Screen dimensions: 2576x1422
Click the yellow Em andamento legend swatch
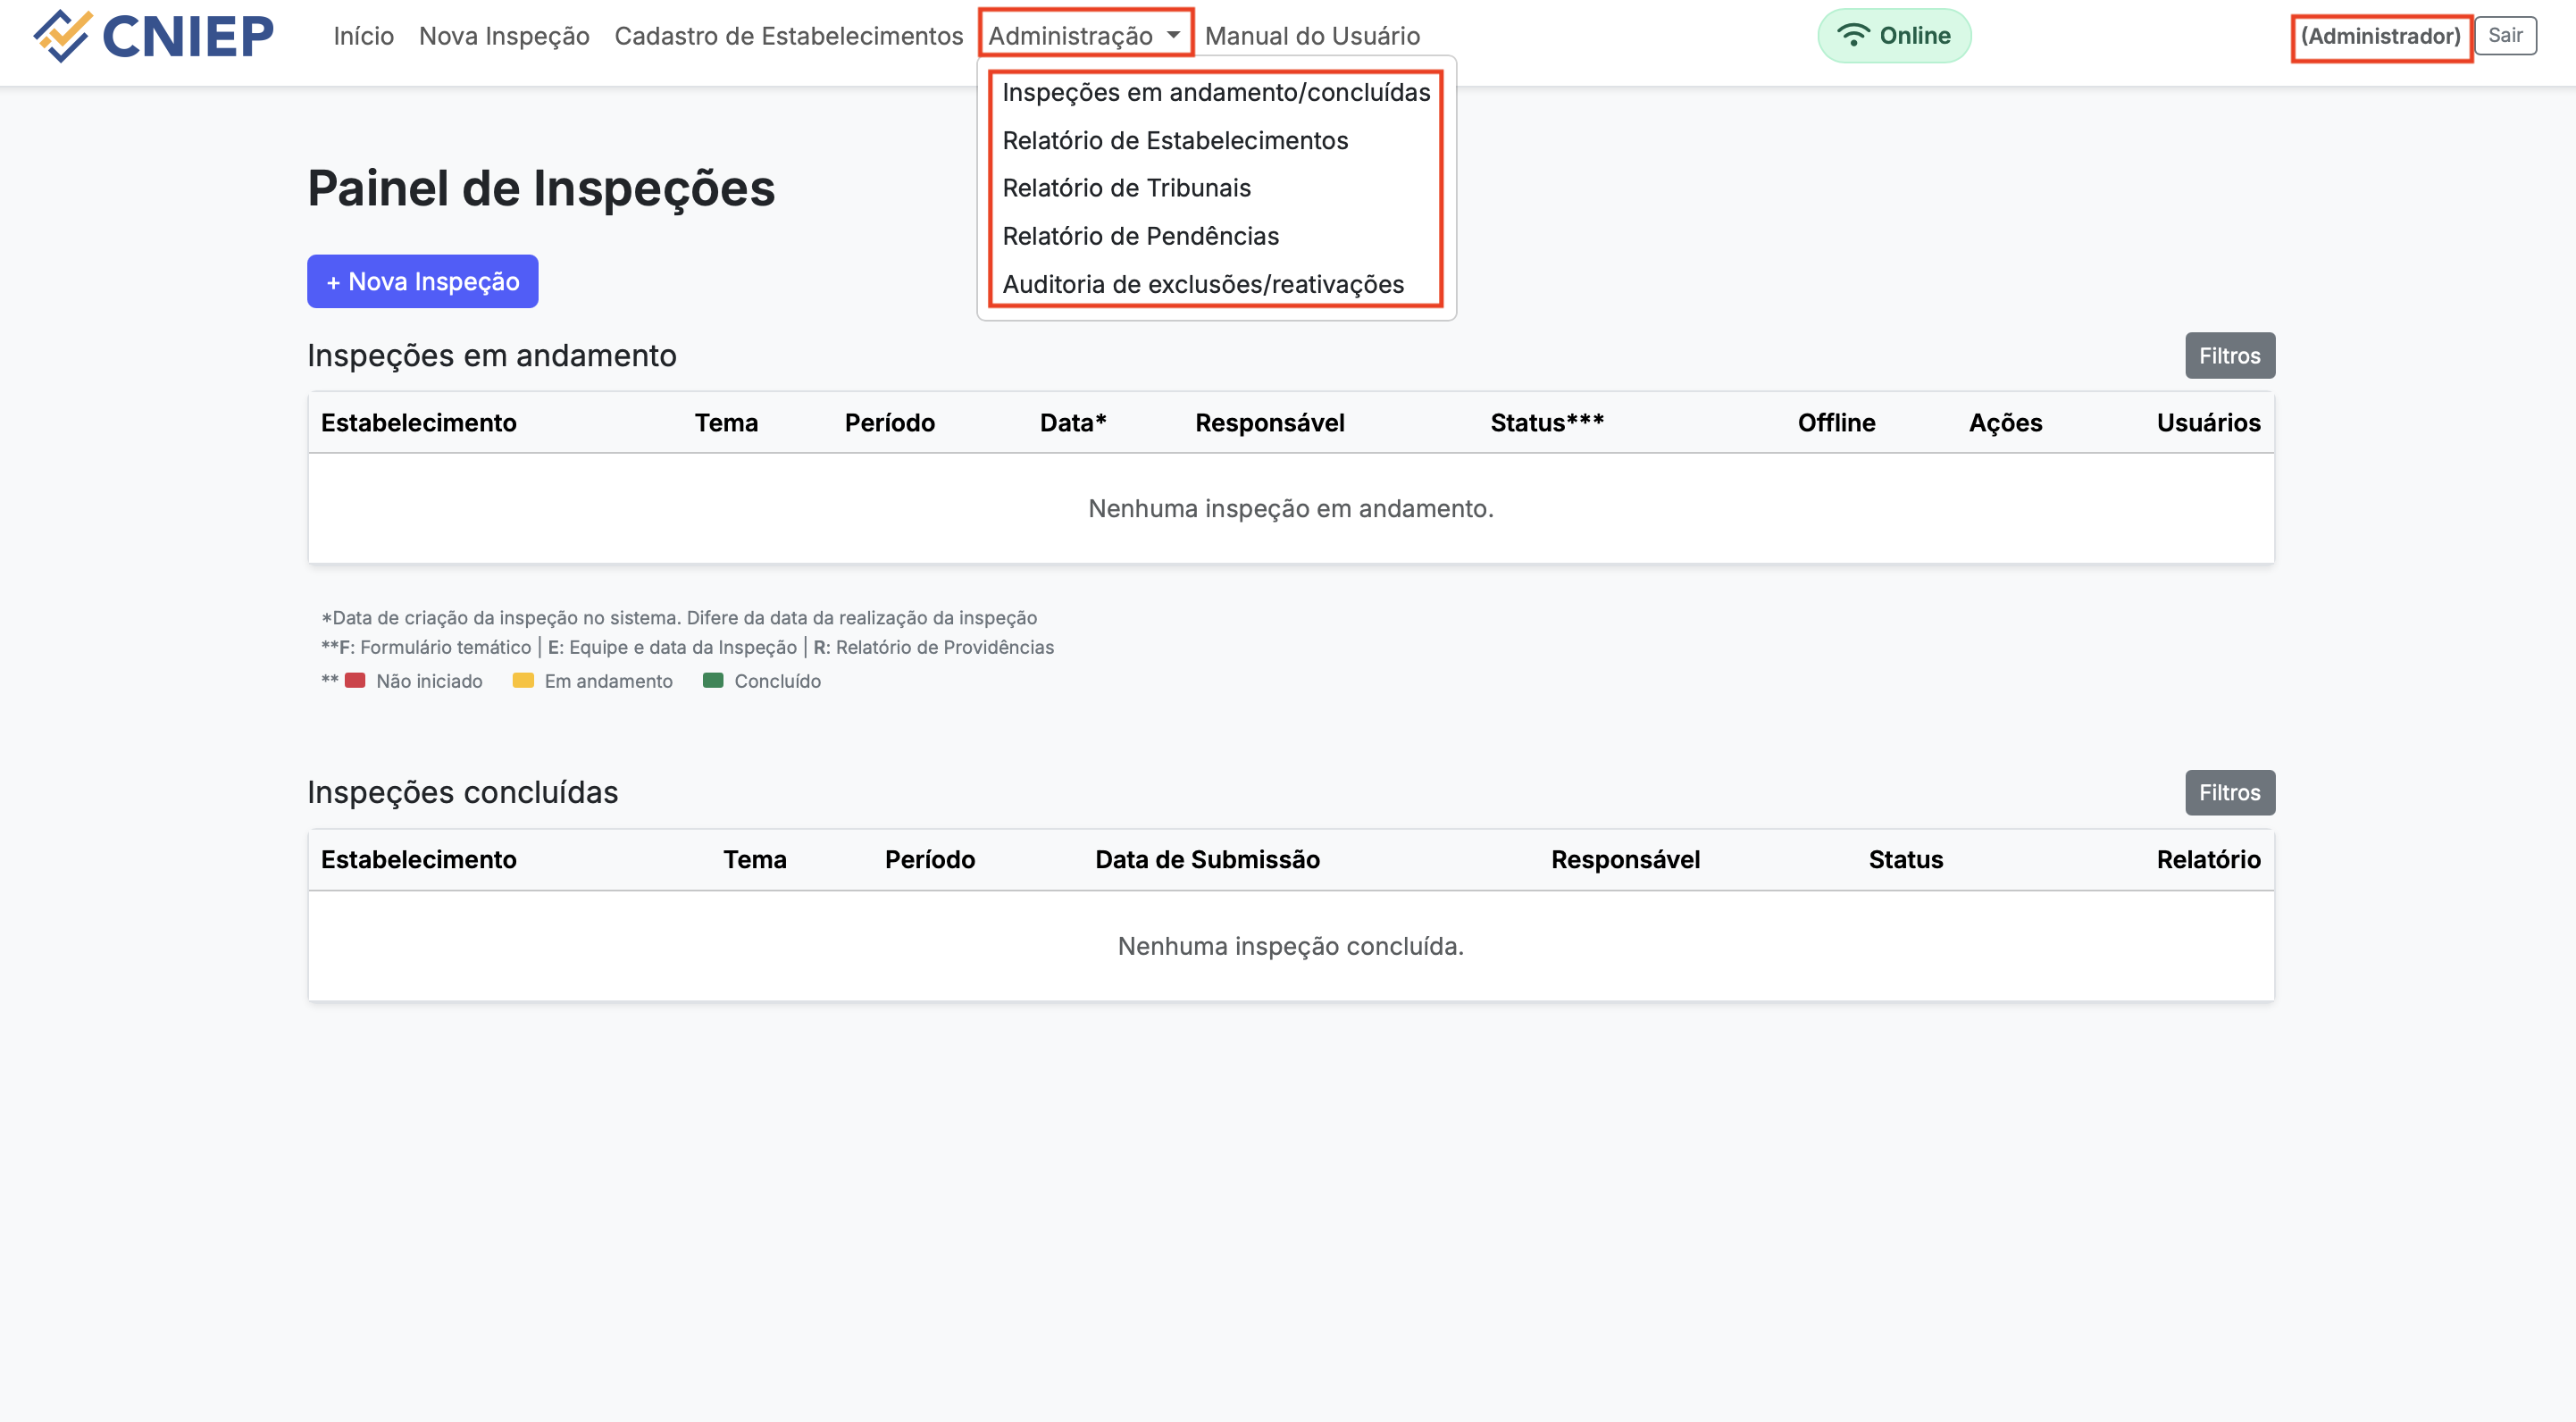coord(523,681)
